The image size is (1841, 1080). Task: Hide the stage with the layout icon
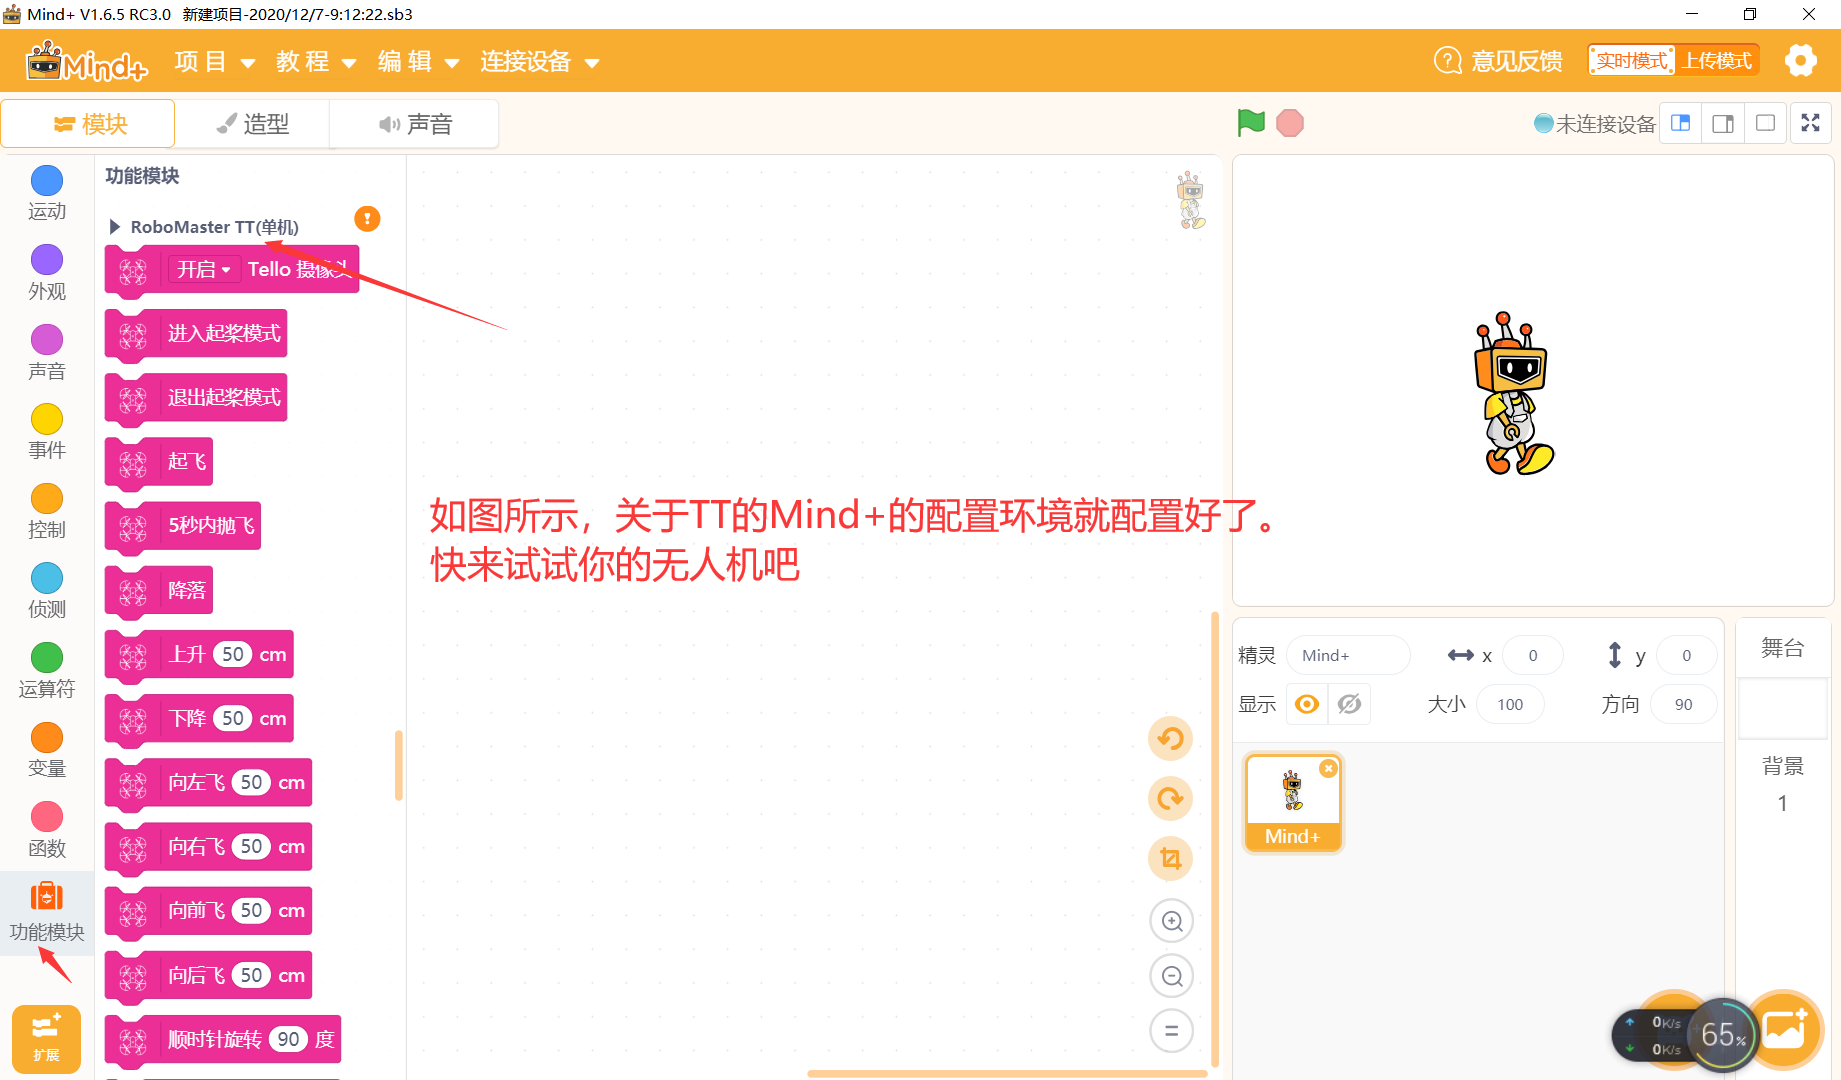coord(1766,123)
